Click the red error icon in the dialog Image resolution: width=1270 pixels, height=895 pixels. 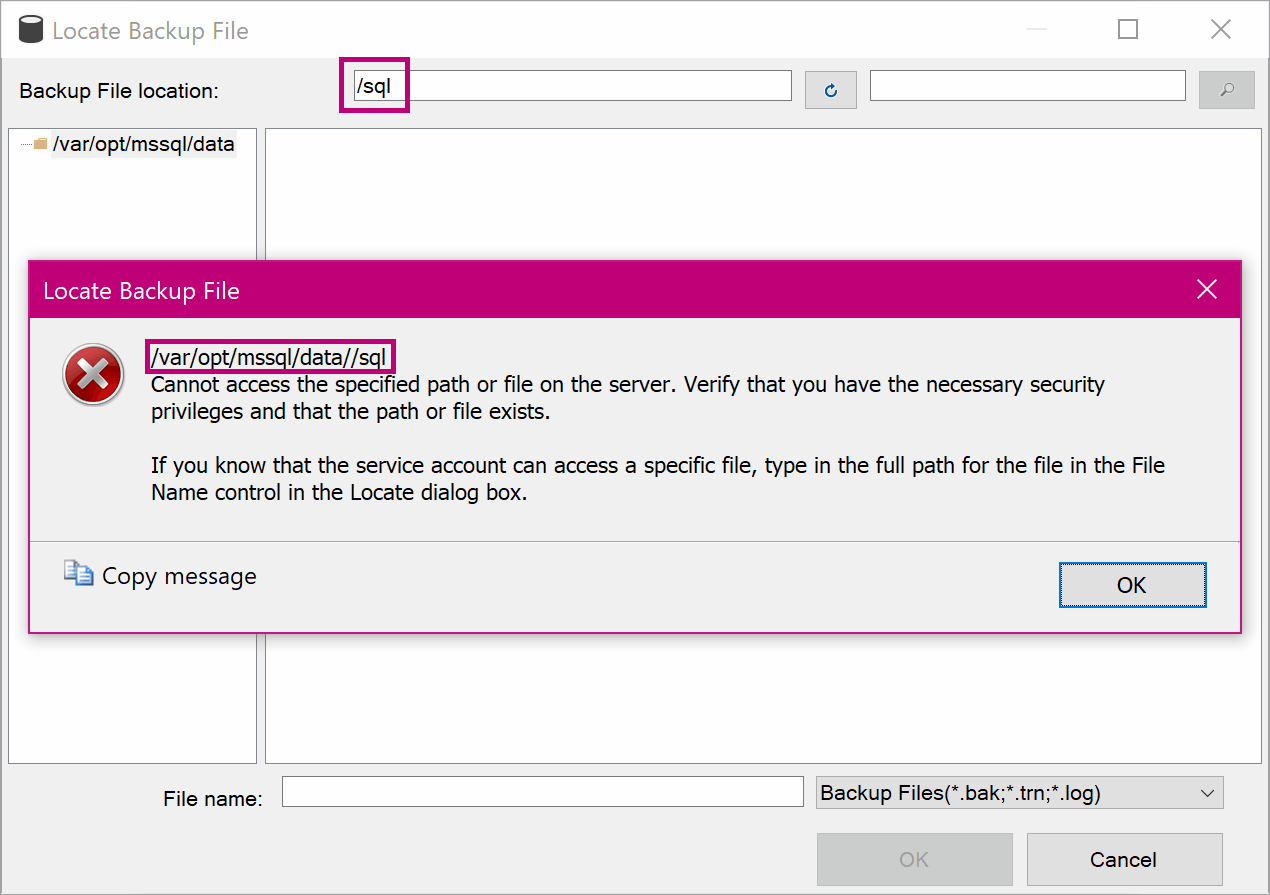click(92, 375)
